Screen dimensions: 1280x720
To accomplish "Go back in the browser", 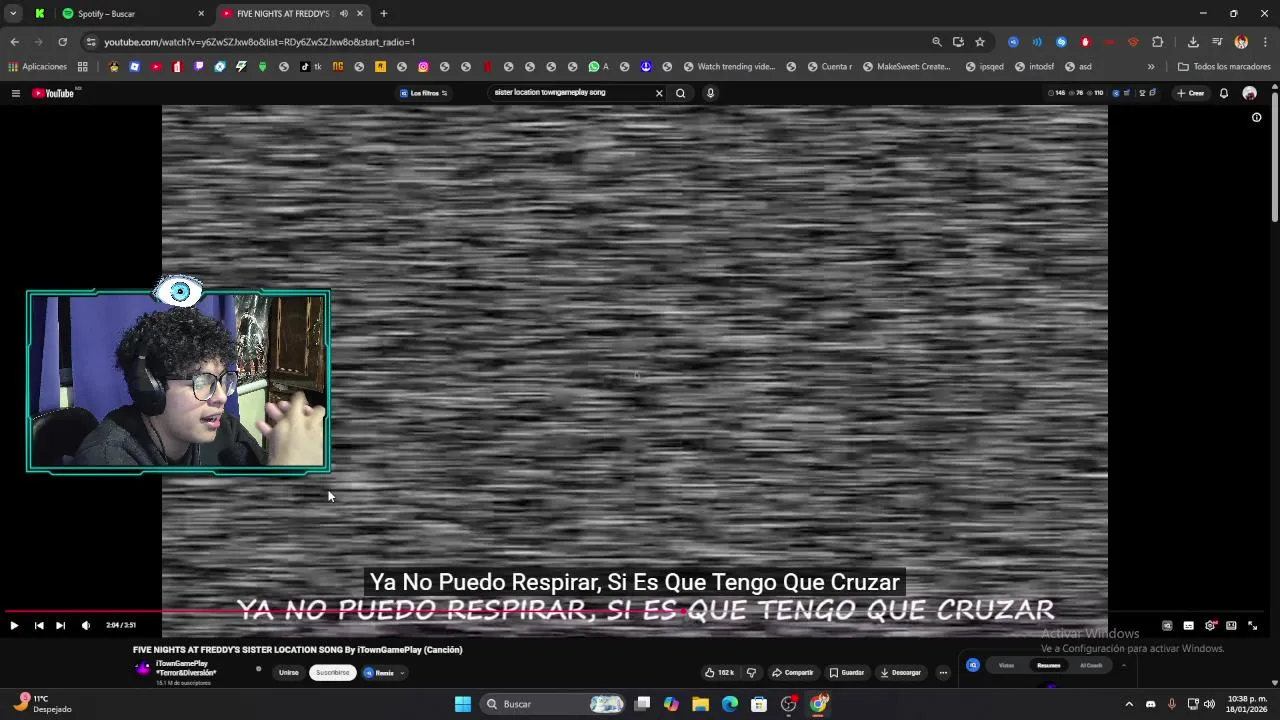I will pos(14,42).
